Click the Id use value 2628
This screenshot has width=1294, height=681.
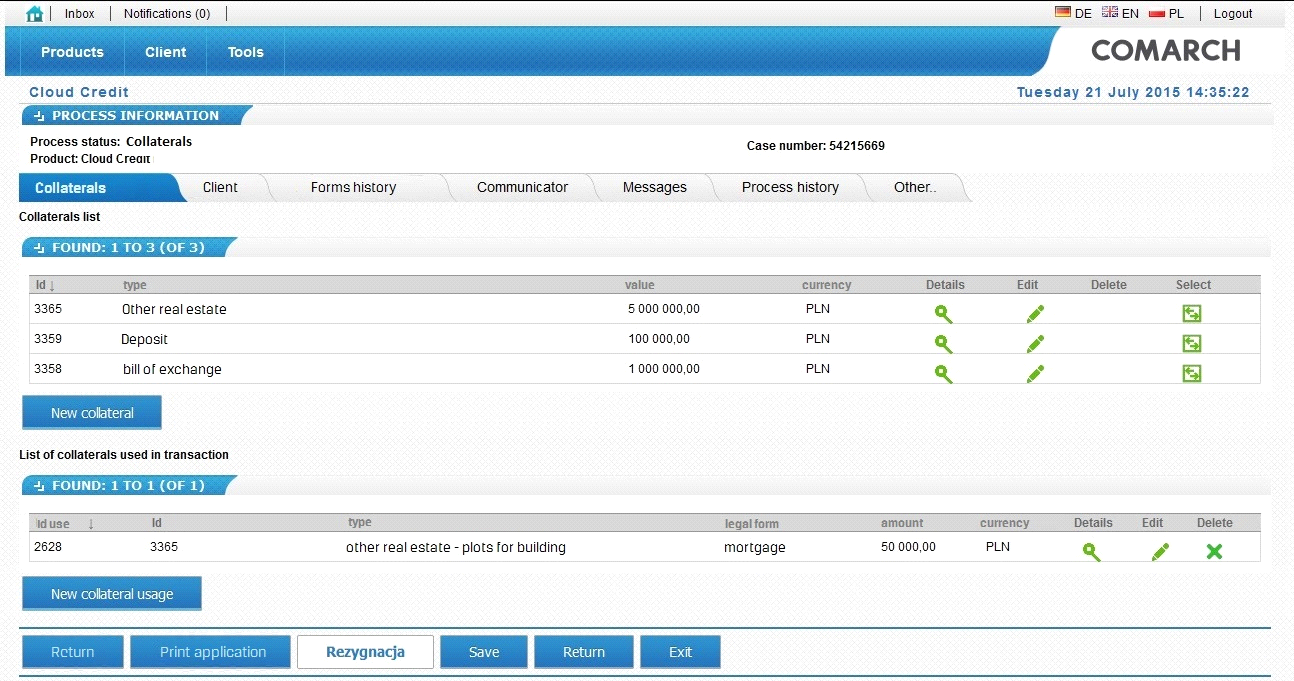(x=48, y=547)
